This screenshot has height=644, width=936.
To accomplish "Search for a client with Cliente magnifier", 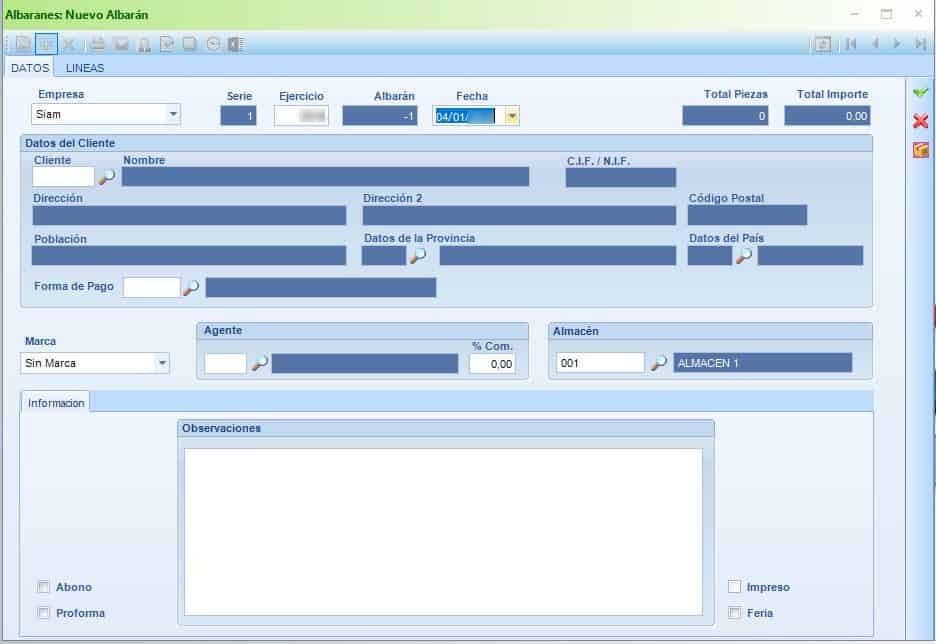I will (x=107, y=177).
